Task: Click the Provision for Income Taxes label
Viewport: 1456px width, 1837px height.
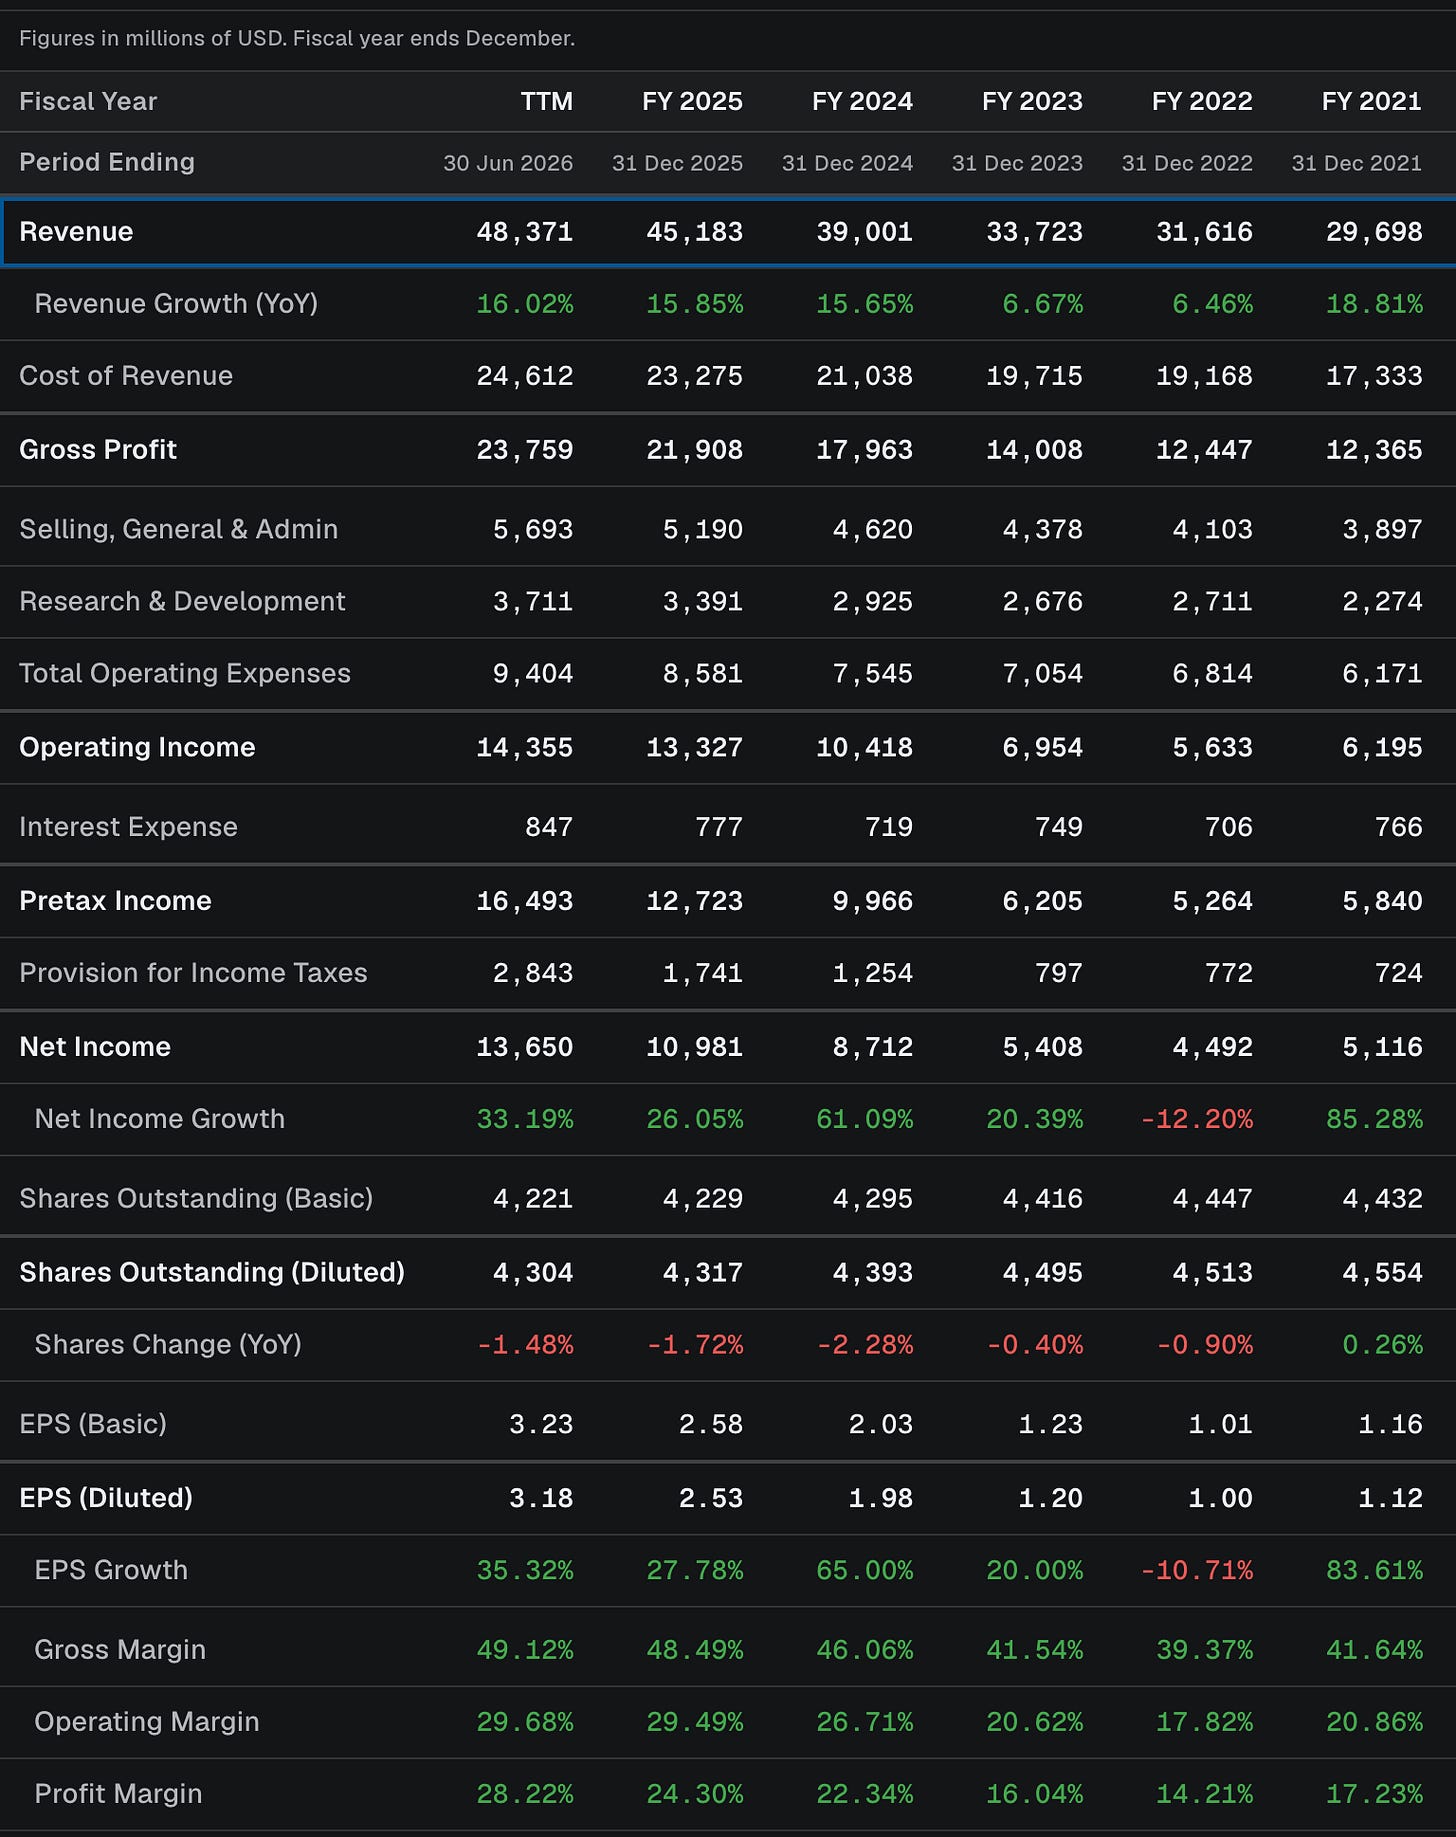Action: click(193, 973)
